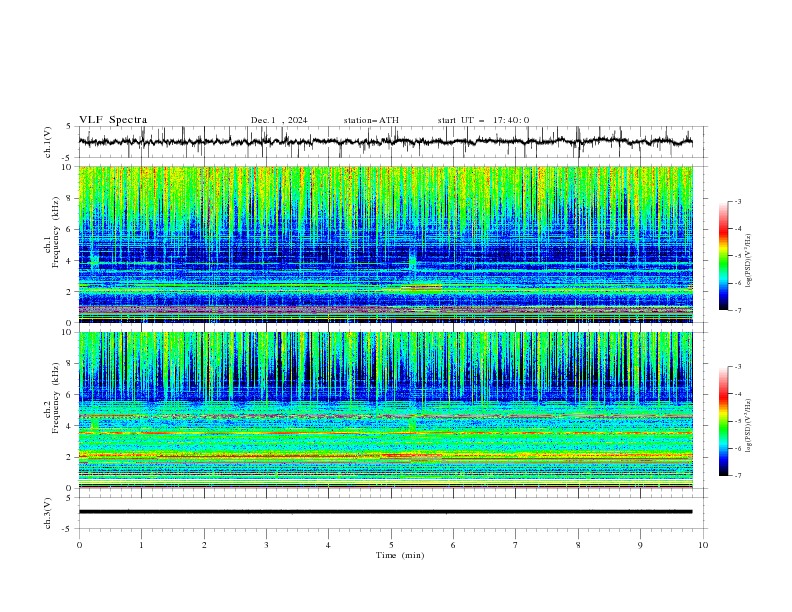The image size is (792, 612).
Task: Click the "ch.3(V)" waveform axis label
Action: click(x=48, y=513)
